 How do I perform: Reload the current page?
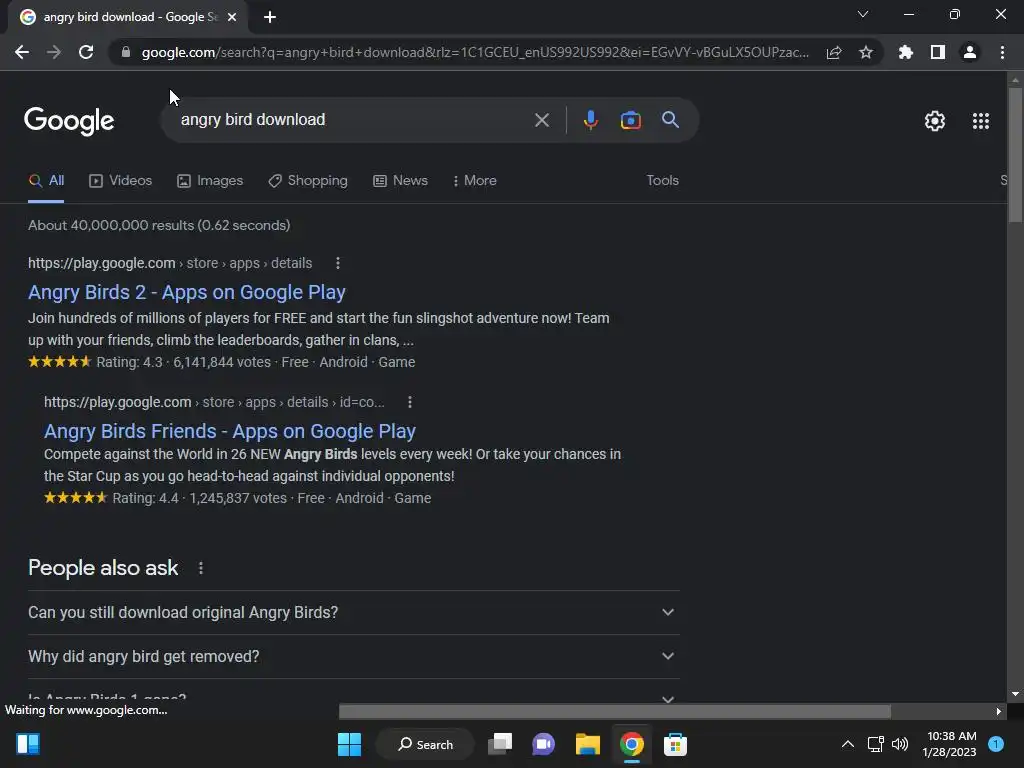[86, 52]
